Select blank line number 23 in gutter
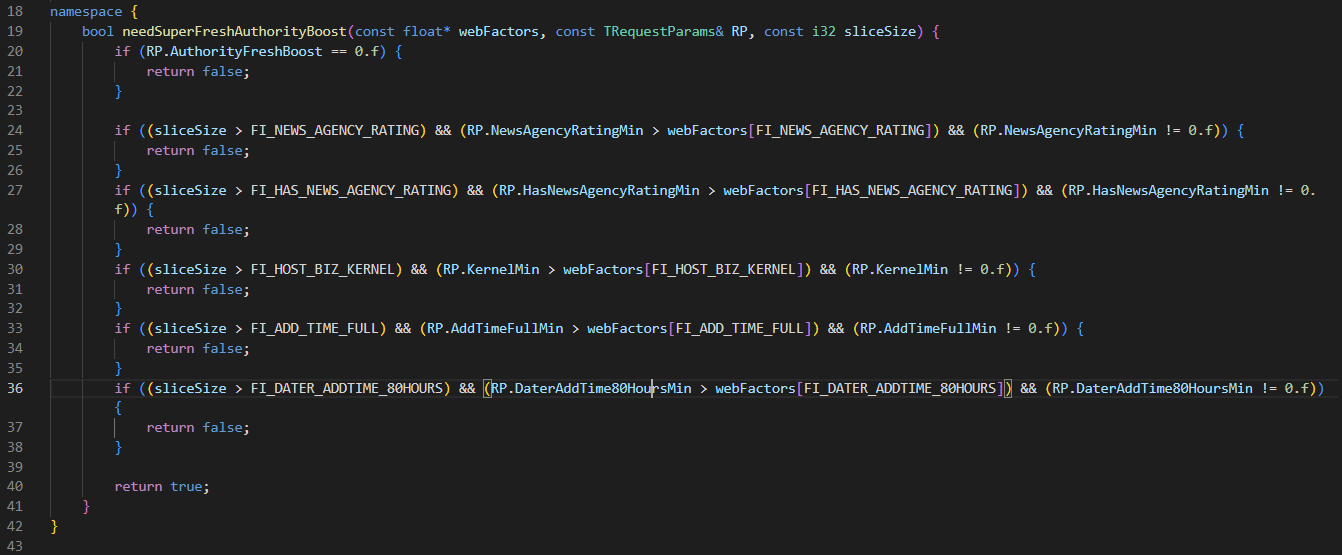This screenshot has width=1342, height=555. (15, 111)
